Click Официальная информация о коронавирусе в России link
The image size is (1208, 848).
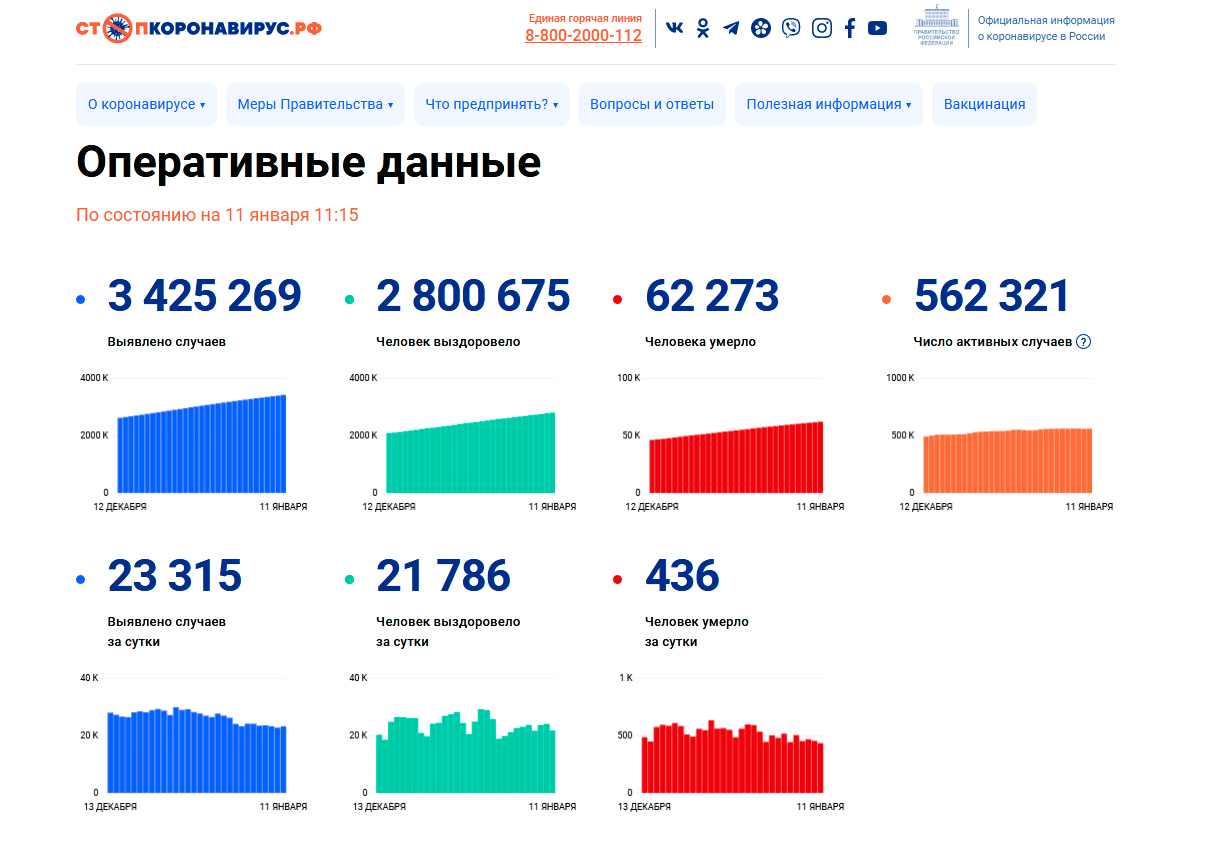point(1045,28)
